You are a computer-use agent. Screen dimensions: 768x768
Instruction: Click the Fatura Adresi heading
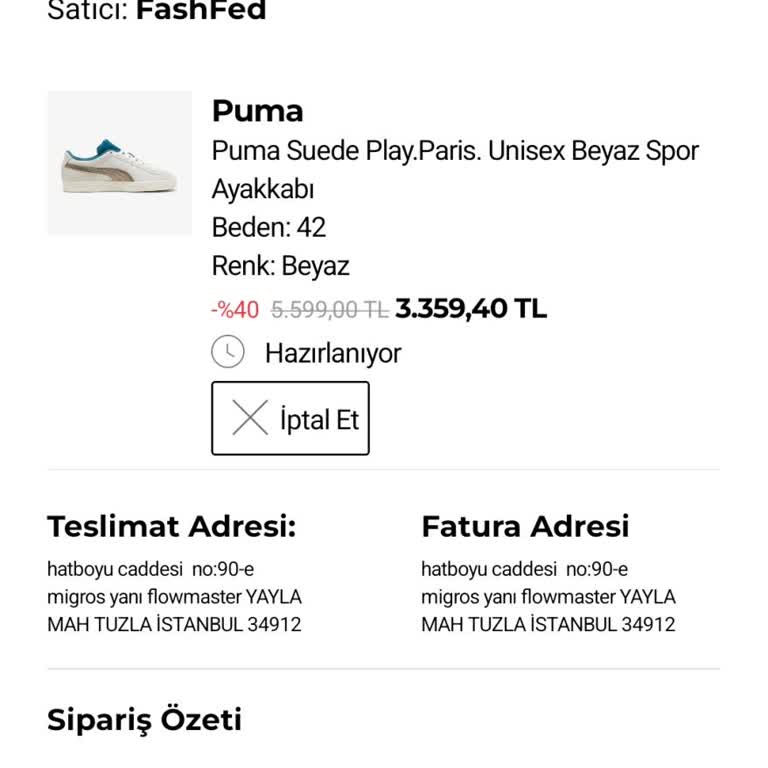[525, 526]
